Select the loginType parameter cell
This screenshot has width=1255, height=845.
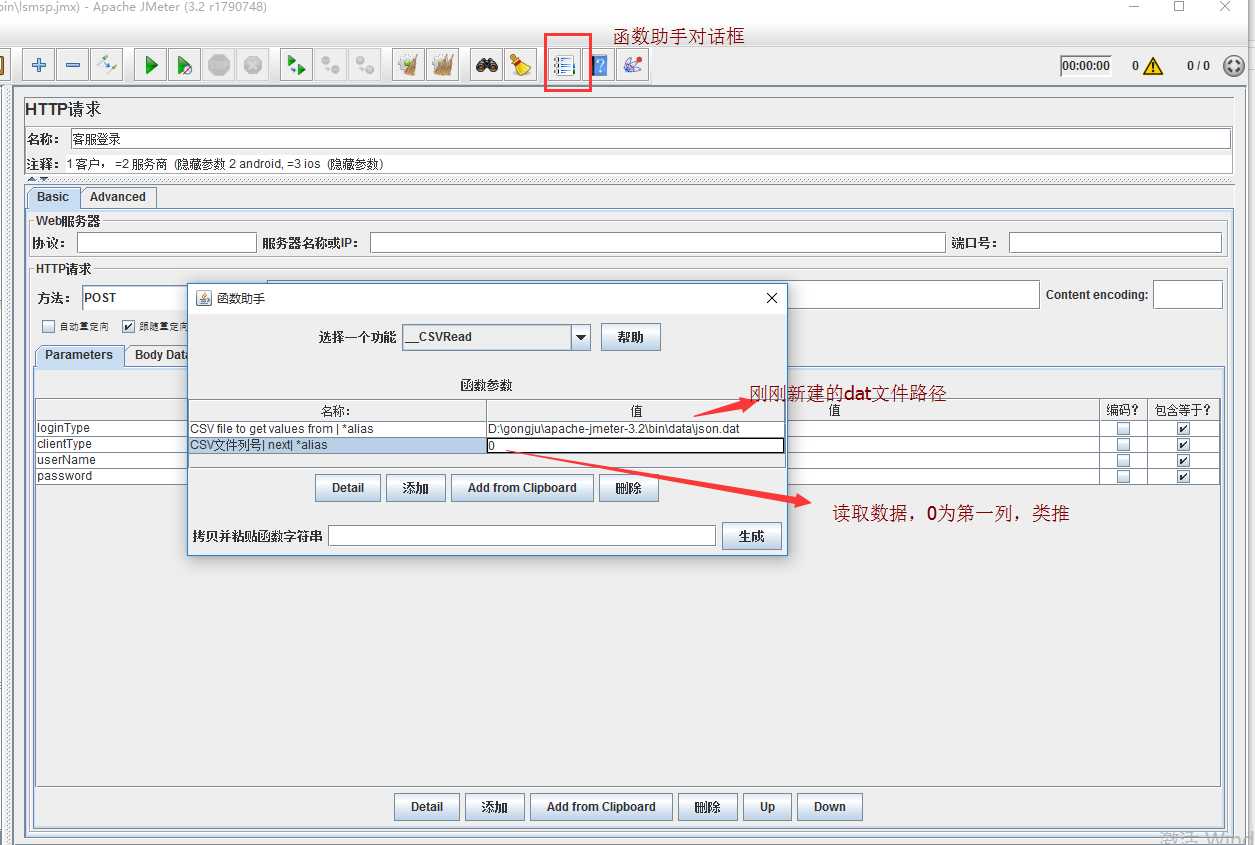[111, 428]
